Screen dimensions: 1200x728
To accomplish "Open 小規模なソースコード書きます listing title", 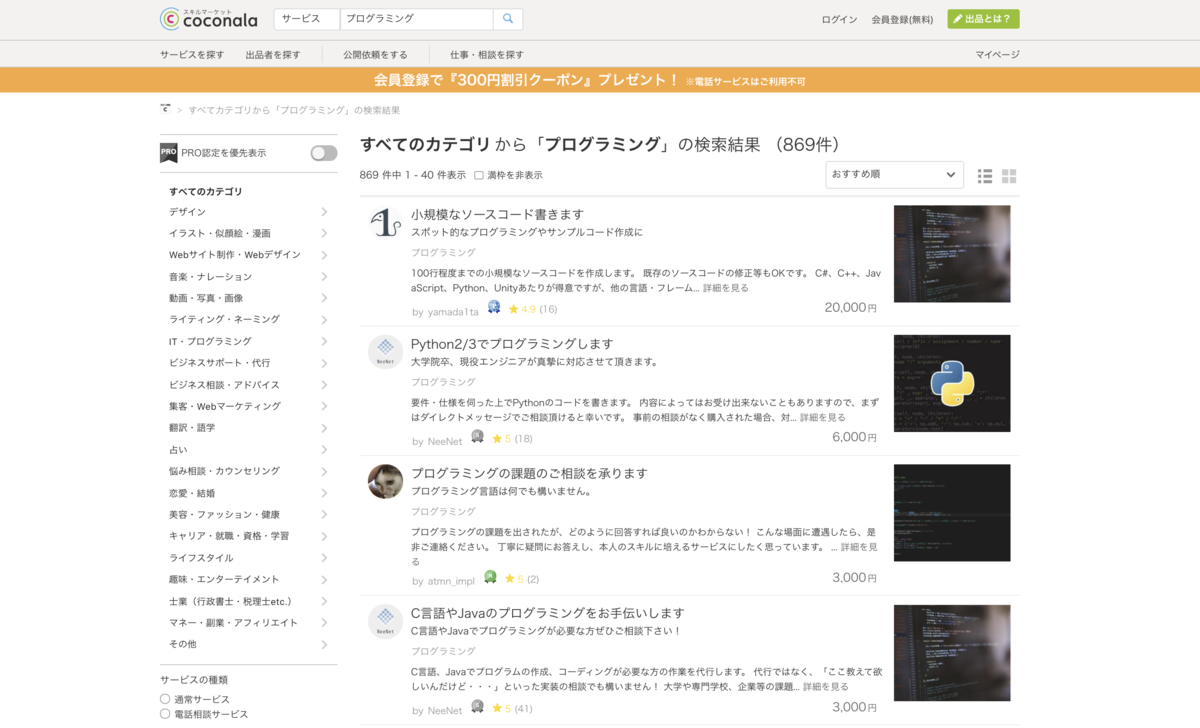I will coord(497,214).
